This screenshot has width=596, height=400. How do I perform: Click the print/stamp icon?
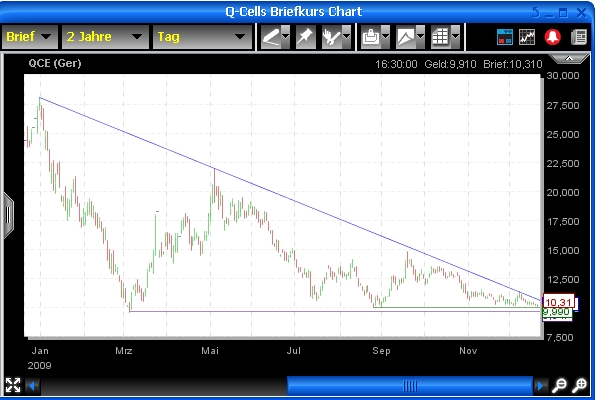tap(371, 37)
